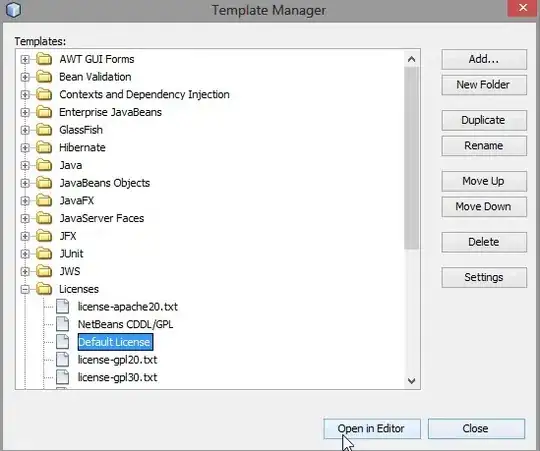Image resolution: width=540 pixels, height=451 pixels.
Task: Click the JUnit folder icon
Action: (x=44, y=253)
